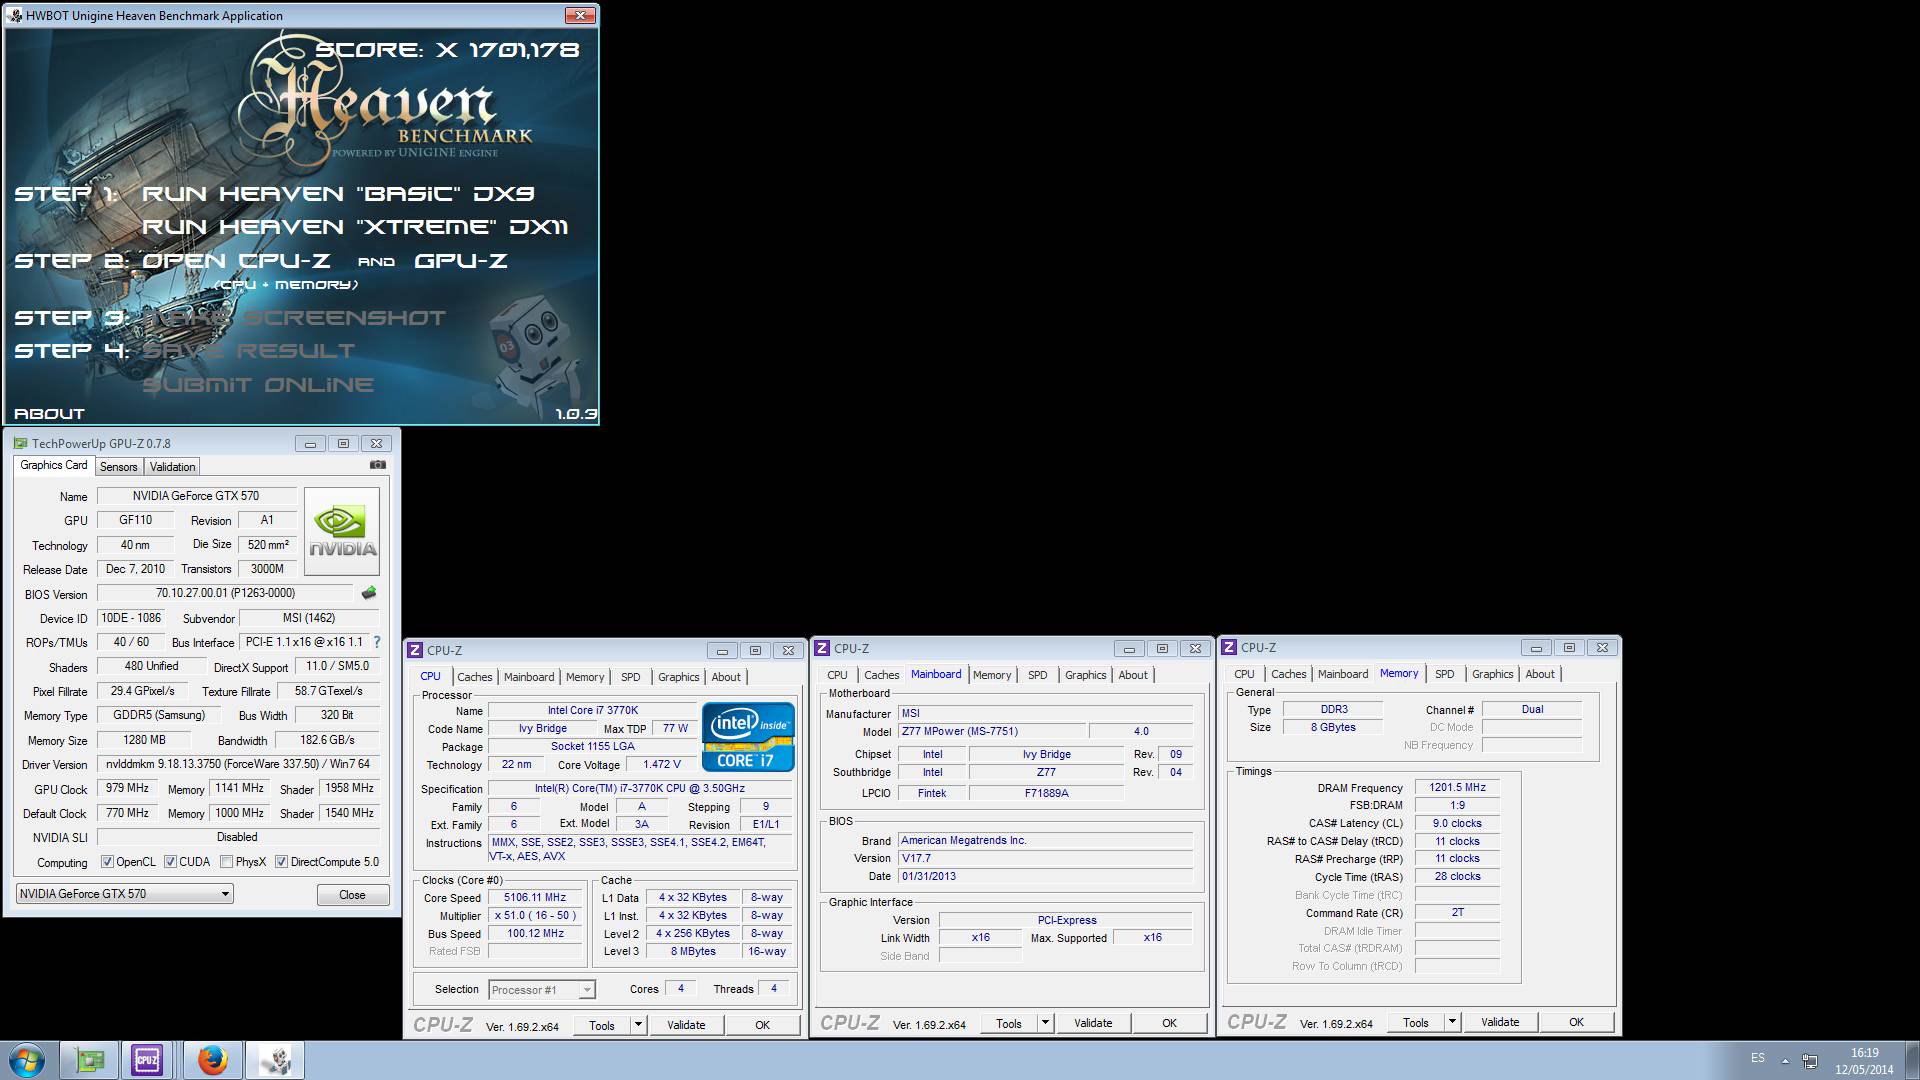
Task: Click title icon of the CPU-Z CPU window
Action: pyautogui.click(x=415, y=650)
